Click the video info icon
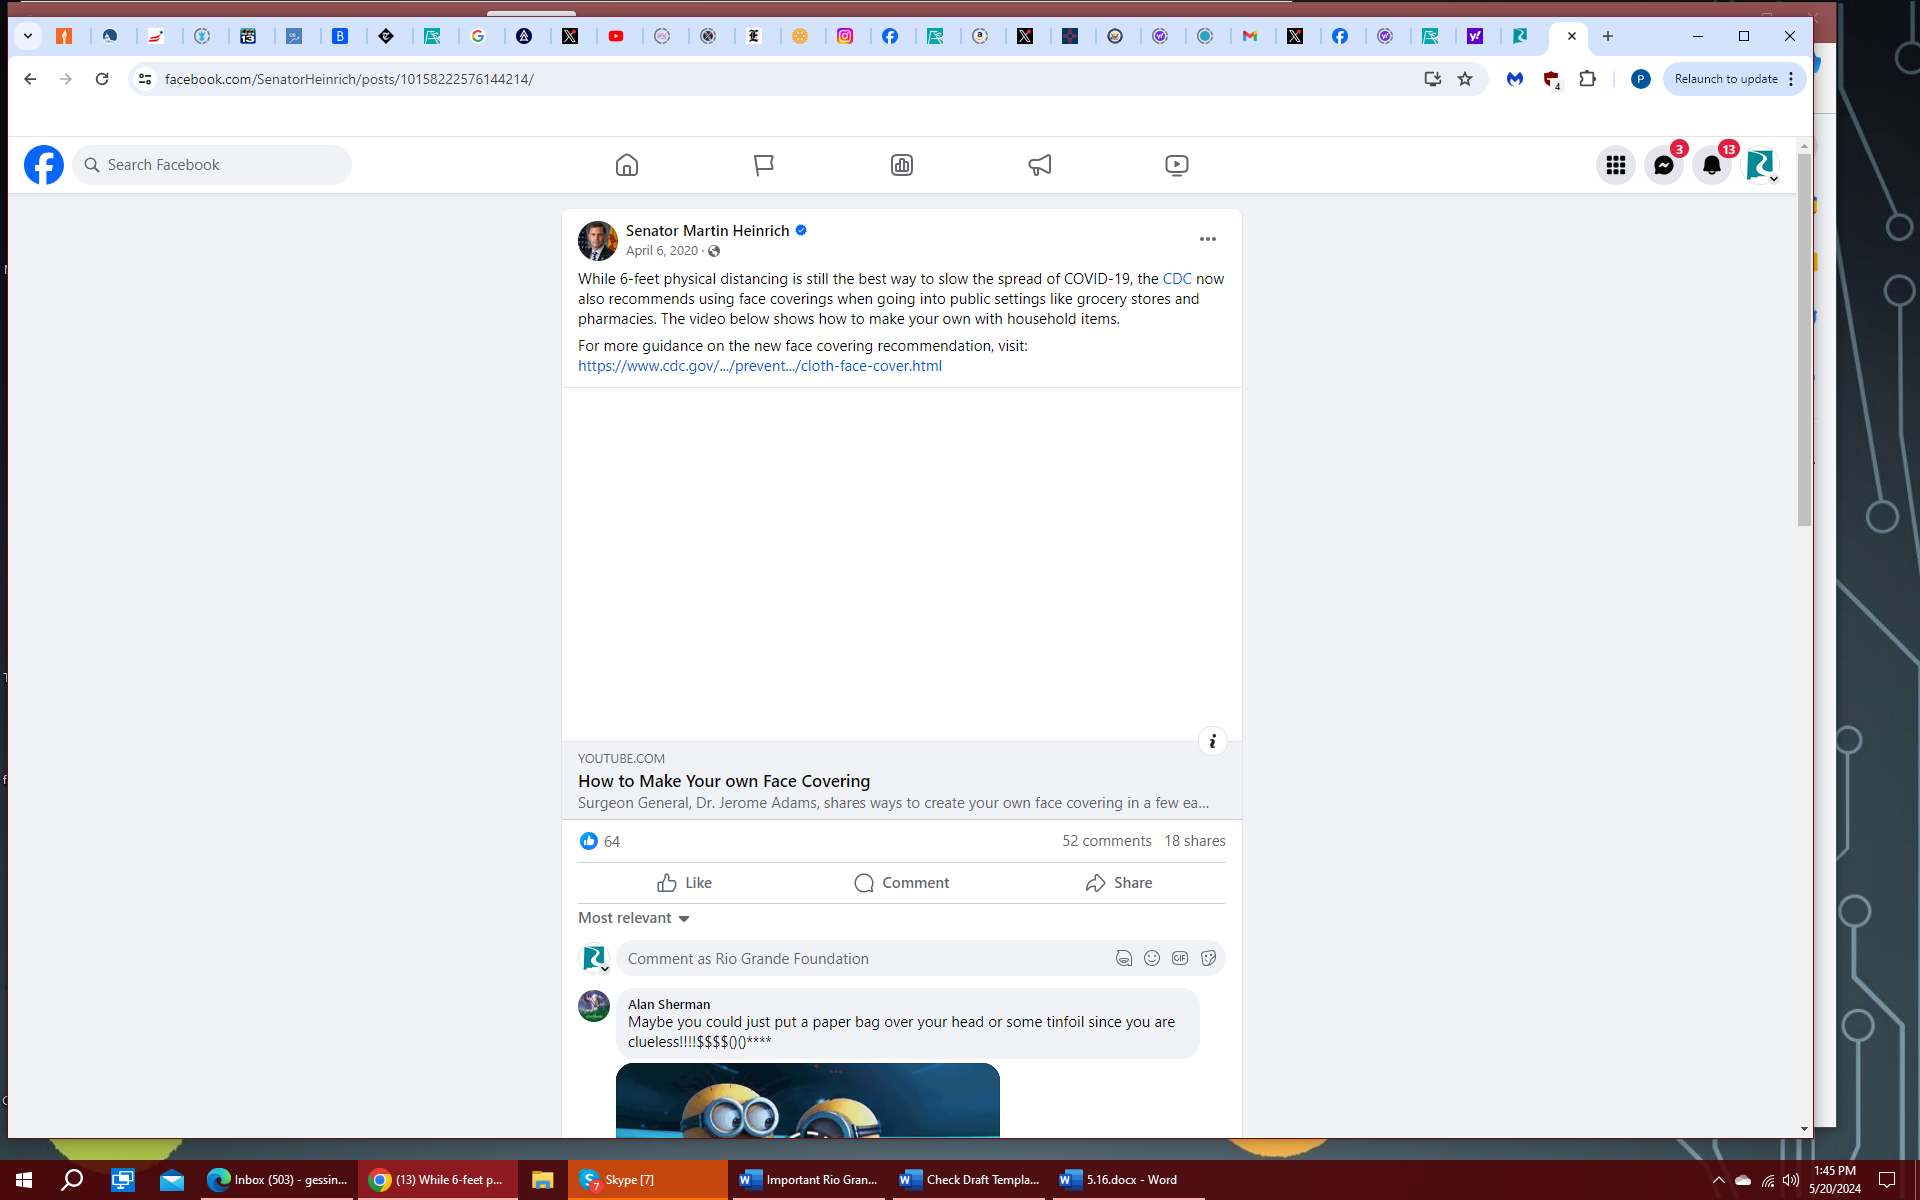 coord(1212,741)
